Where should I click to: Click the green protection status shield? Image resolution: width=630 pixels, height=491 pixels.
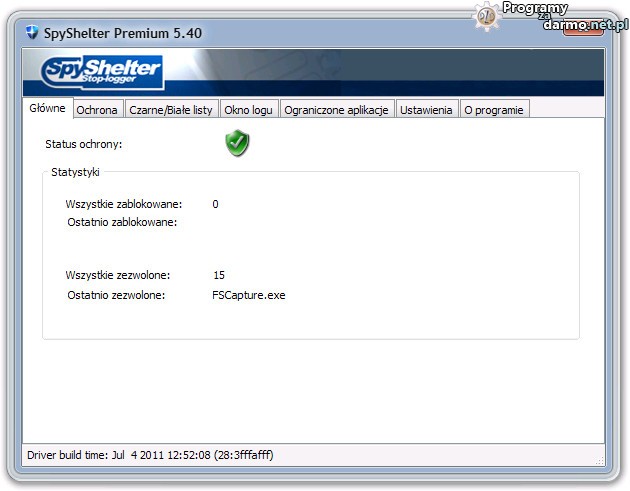point(237,144)
